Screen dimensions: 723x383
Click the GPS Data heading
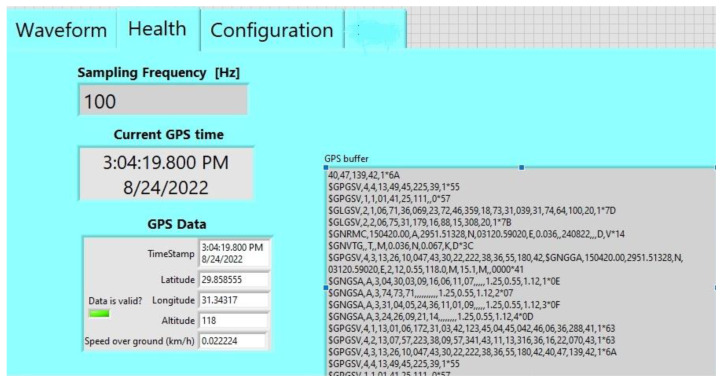point(177,224)
